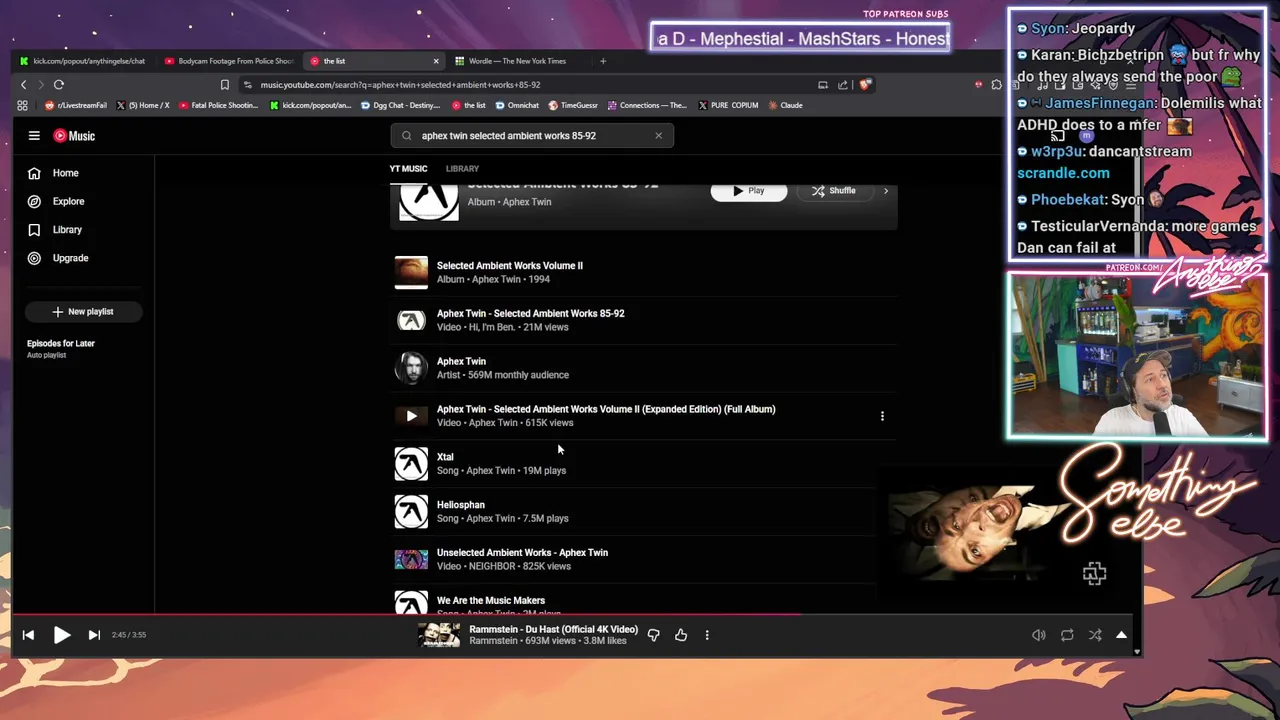Switch to Wordle New York Times tab
The width and height of the screenshot is (1280, 720).
pos(518,61)
